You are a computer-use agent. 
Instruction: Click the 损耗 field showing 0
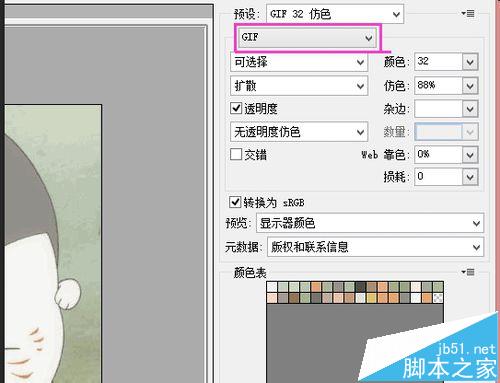coord(438,177)
